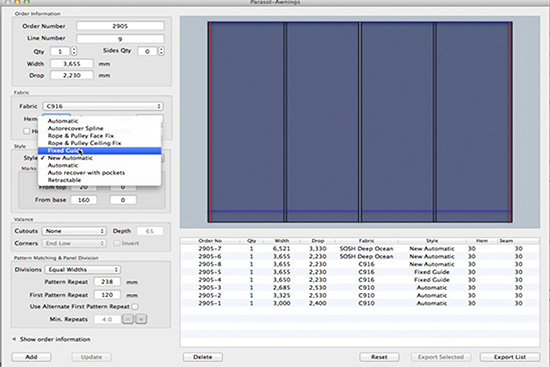The width and height of the screenshot is (550, 367).
Task: Toggle the checkbox below Hem field
Action: 26,131
